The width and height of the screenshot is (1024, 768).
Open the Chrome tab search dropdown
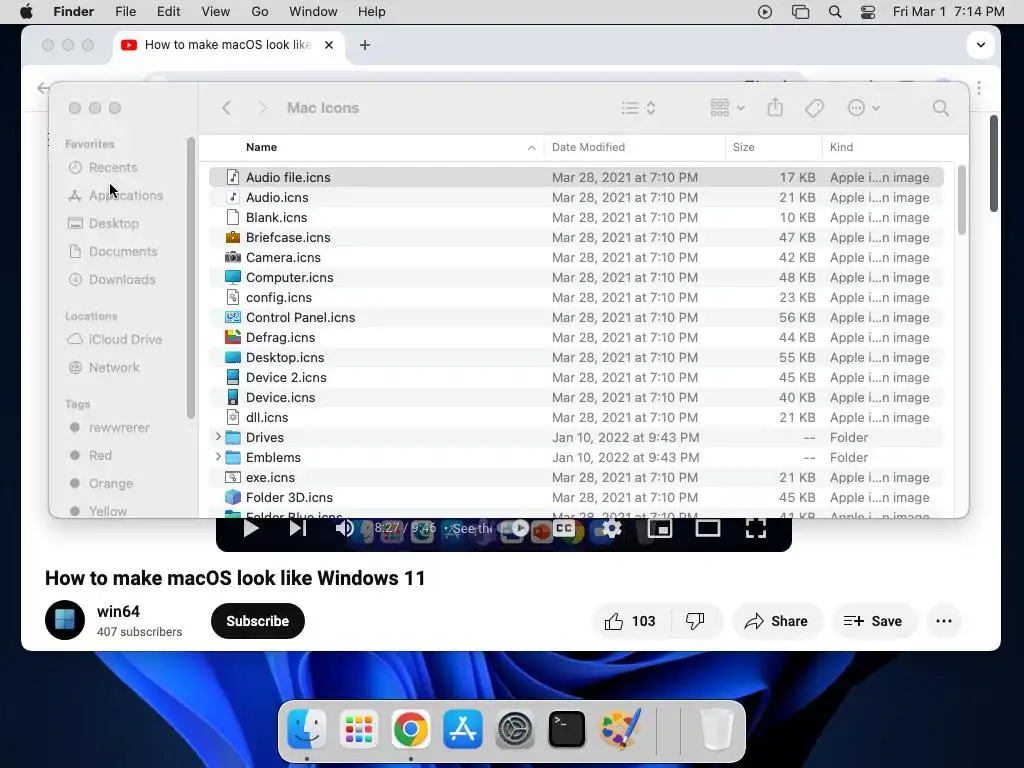point(980,45)
